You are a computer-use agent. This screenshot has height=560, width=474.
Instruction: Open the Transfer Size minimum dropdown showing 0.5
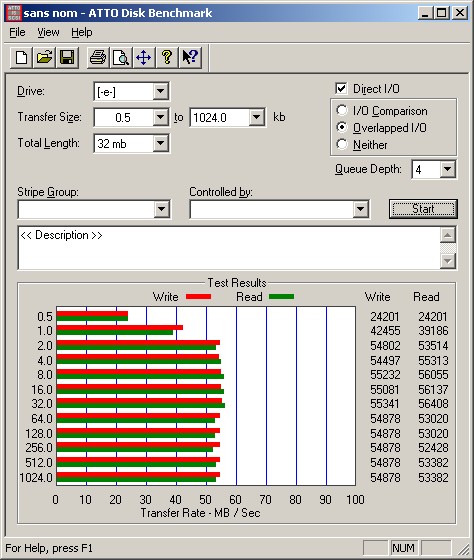click(161, 117)
